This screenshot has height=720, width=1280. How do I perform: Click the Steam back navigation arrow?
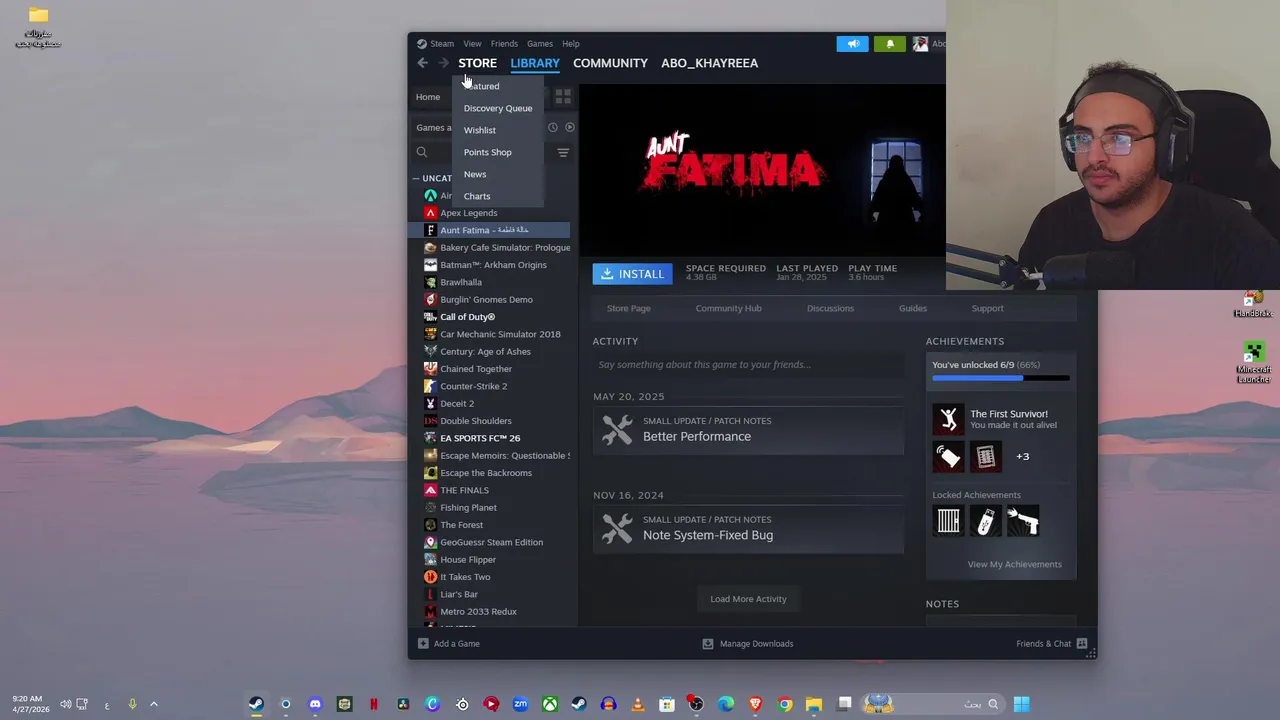pyautogui.click(x=422, y=63)
